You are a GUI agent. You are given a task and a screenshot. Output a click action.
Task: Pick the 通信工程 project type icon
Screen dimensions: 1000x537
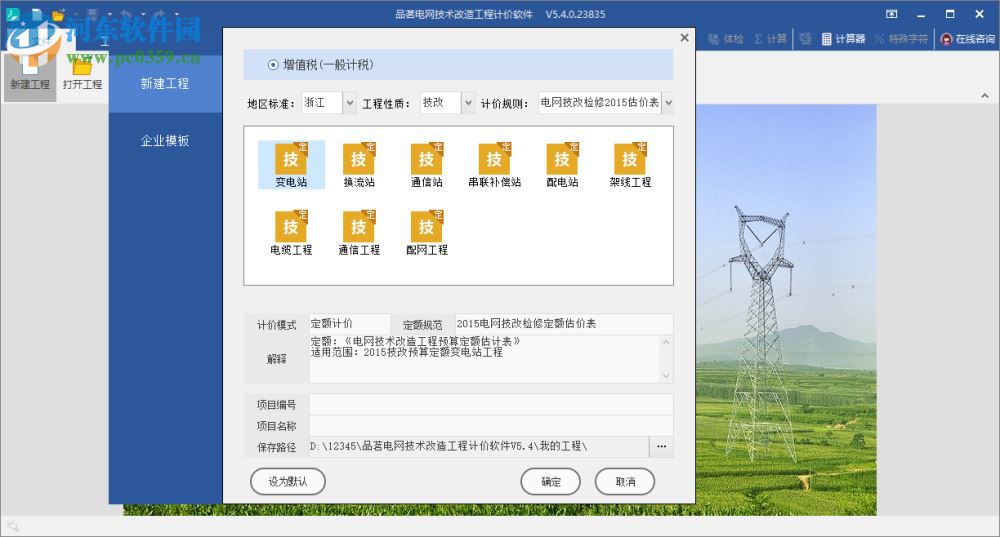[x=359, y=233]
